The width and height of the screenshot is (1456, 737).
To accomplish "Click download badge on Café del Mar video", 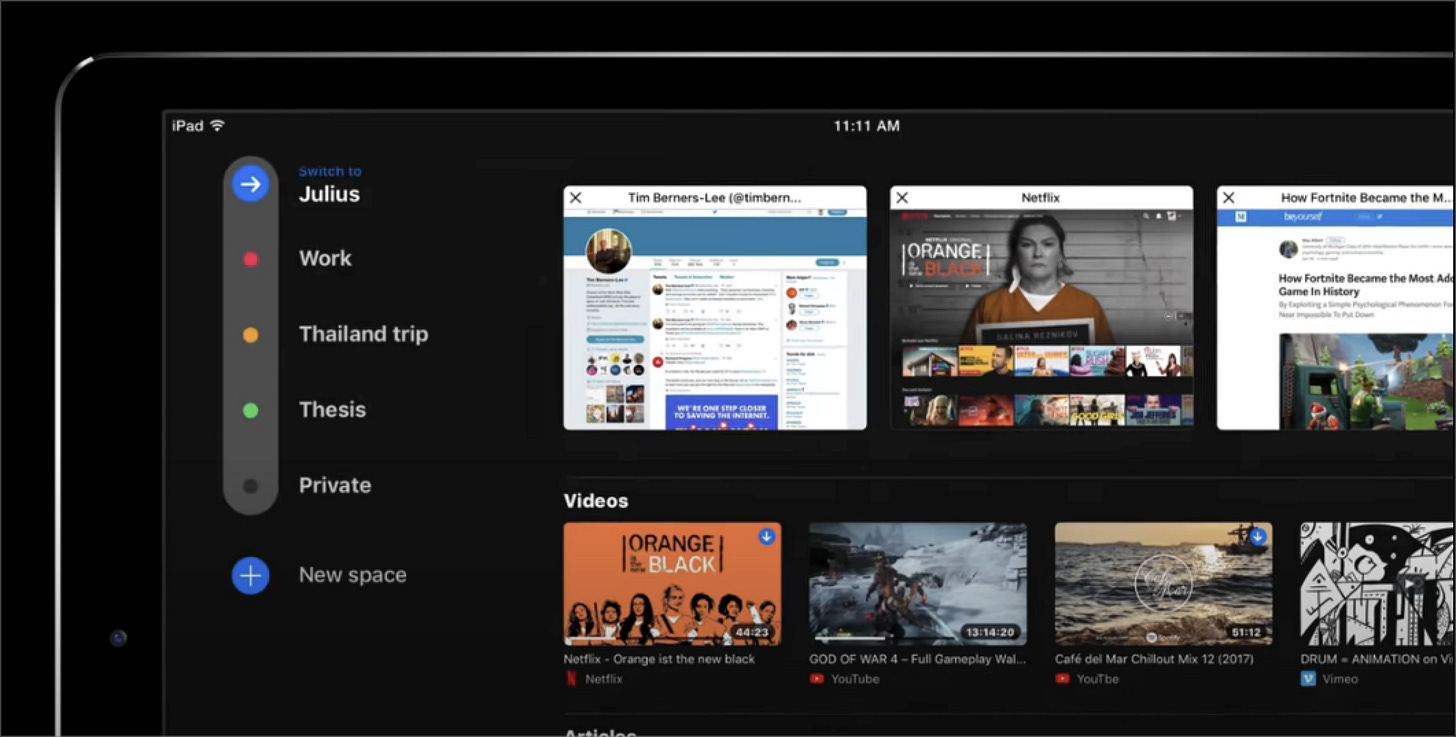I will [x=1258, y=537].
